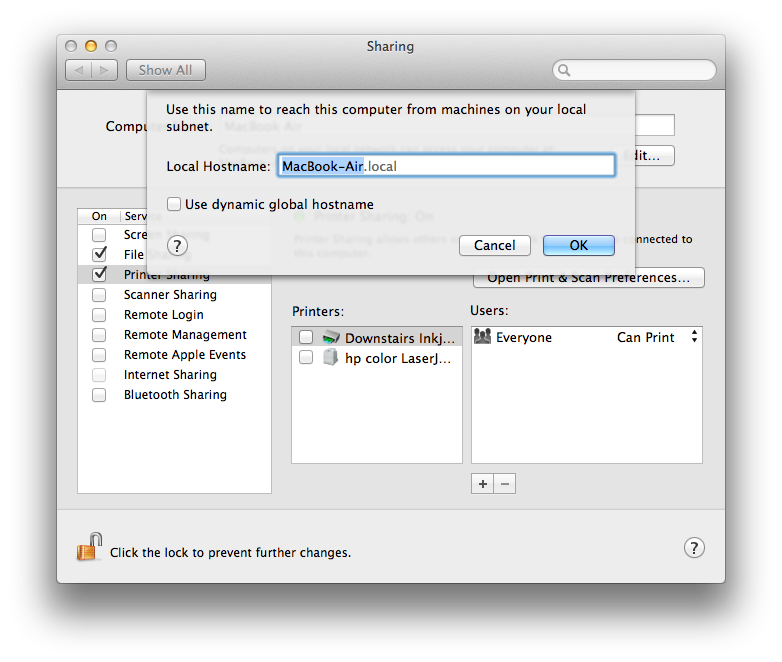Select the hp color LaserJ... printer row

click(x=377, y=358)
